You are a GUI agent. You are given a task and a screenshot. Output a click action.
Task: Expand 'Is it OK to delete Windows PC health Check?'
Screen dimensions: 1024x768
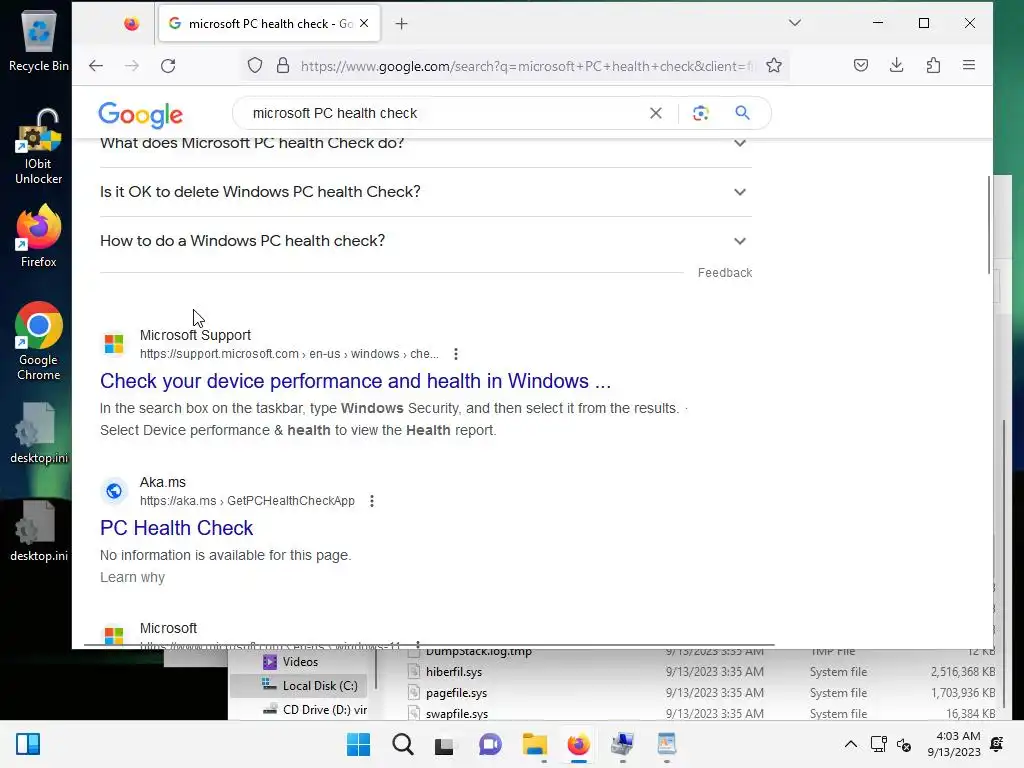pos(425,192)
